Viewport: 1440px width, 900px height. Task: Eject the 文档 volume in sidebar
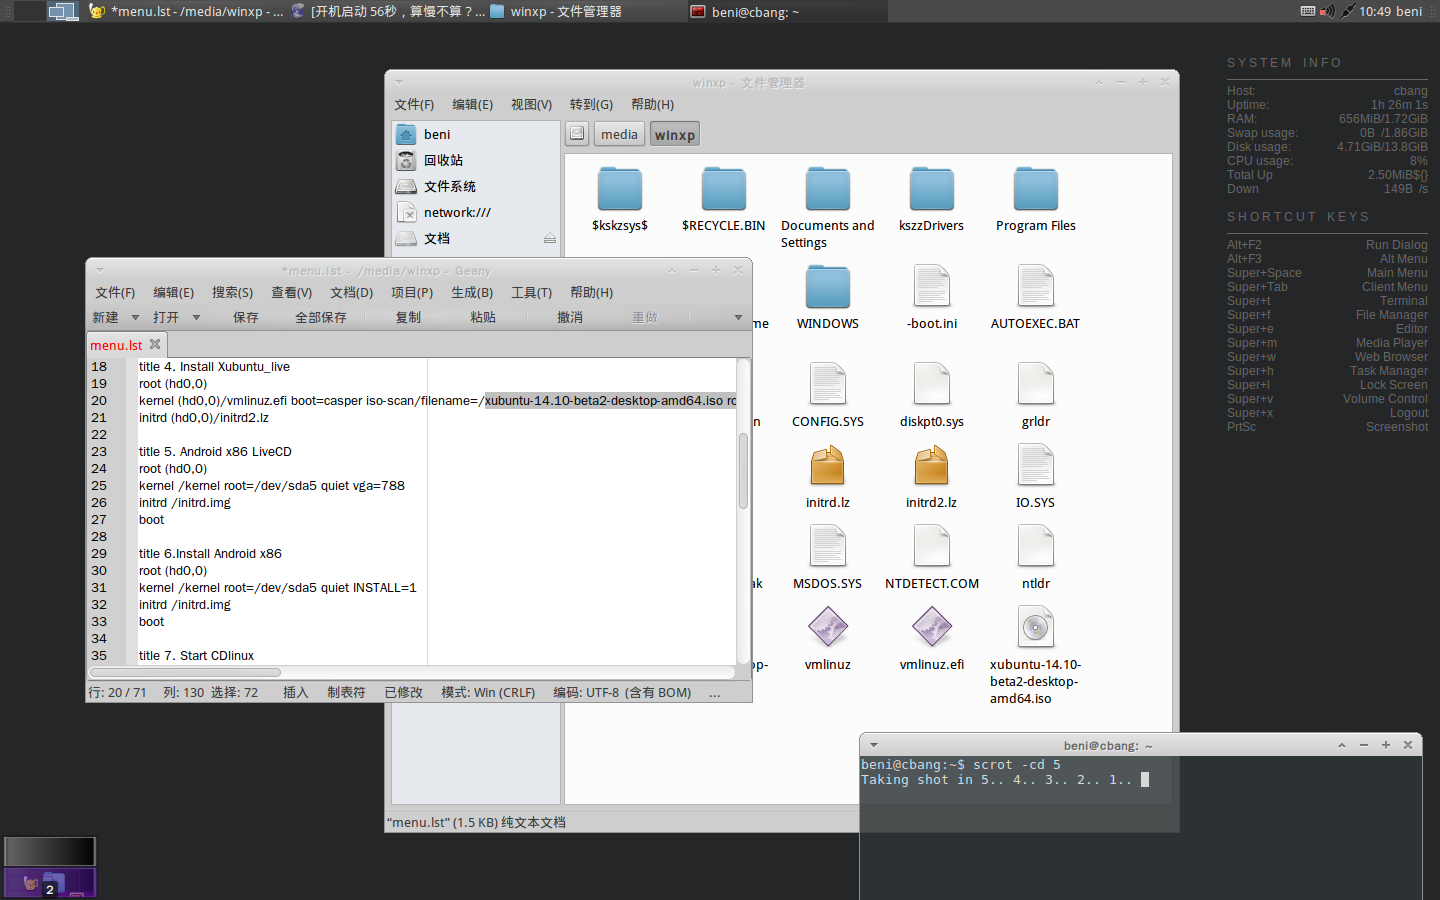(x=549, y=238)
